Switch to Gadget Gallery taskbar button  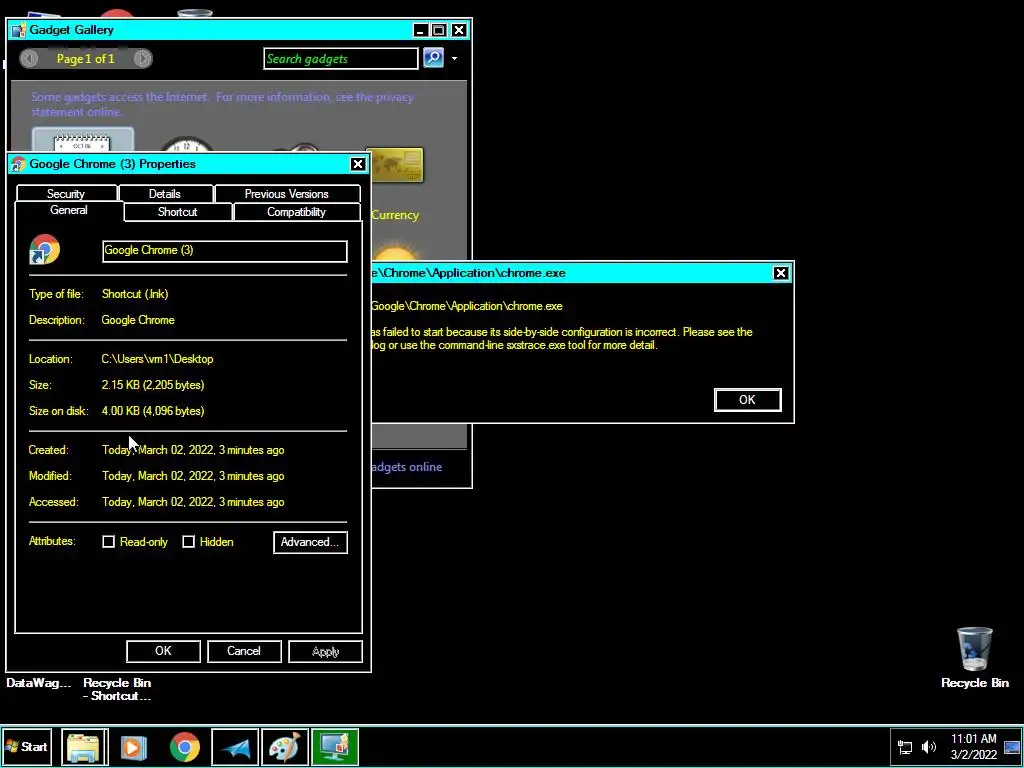pyautogui.click(x=335, y=747)
